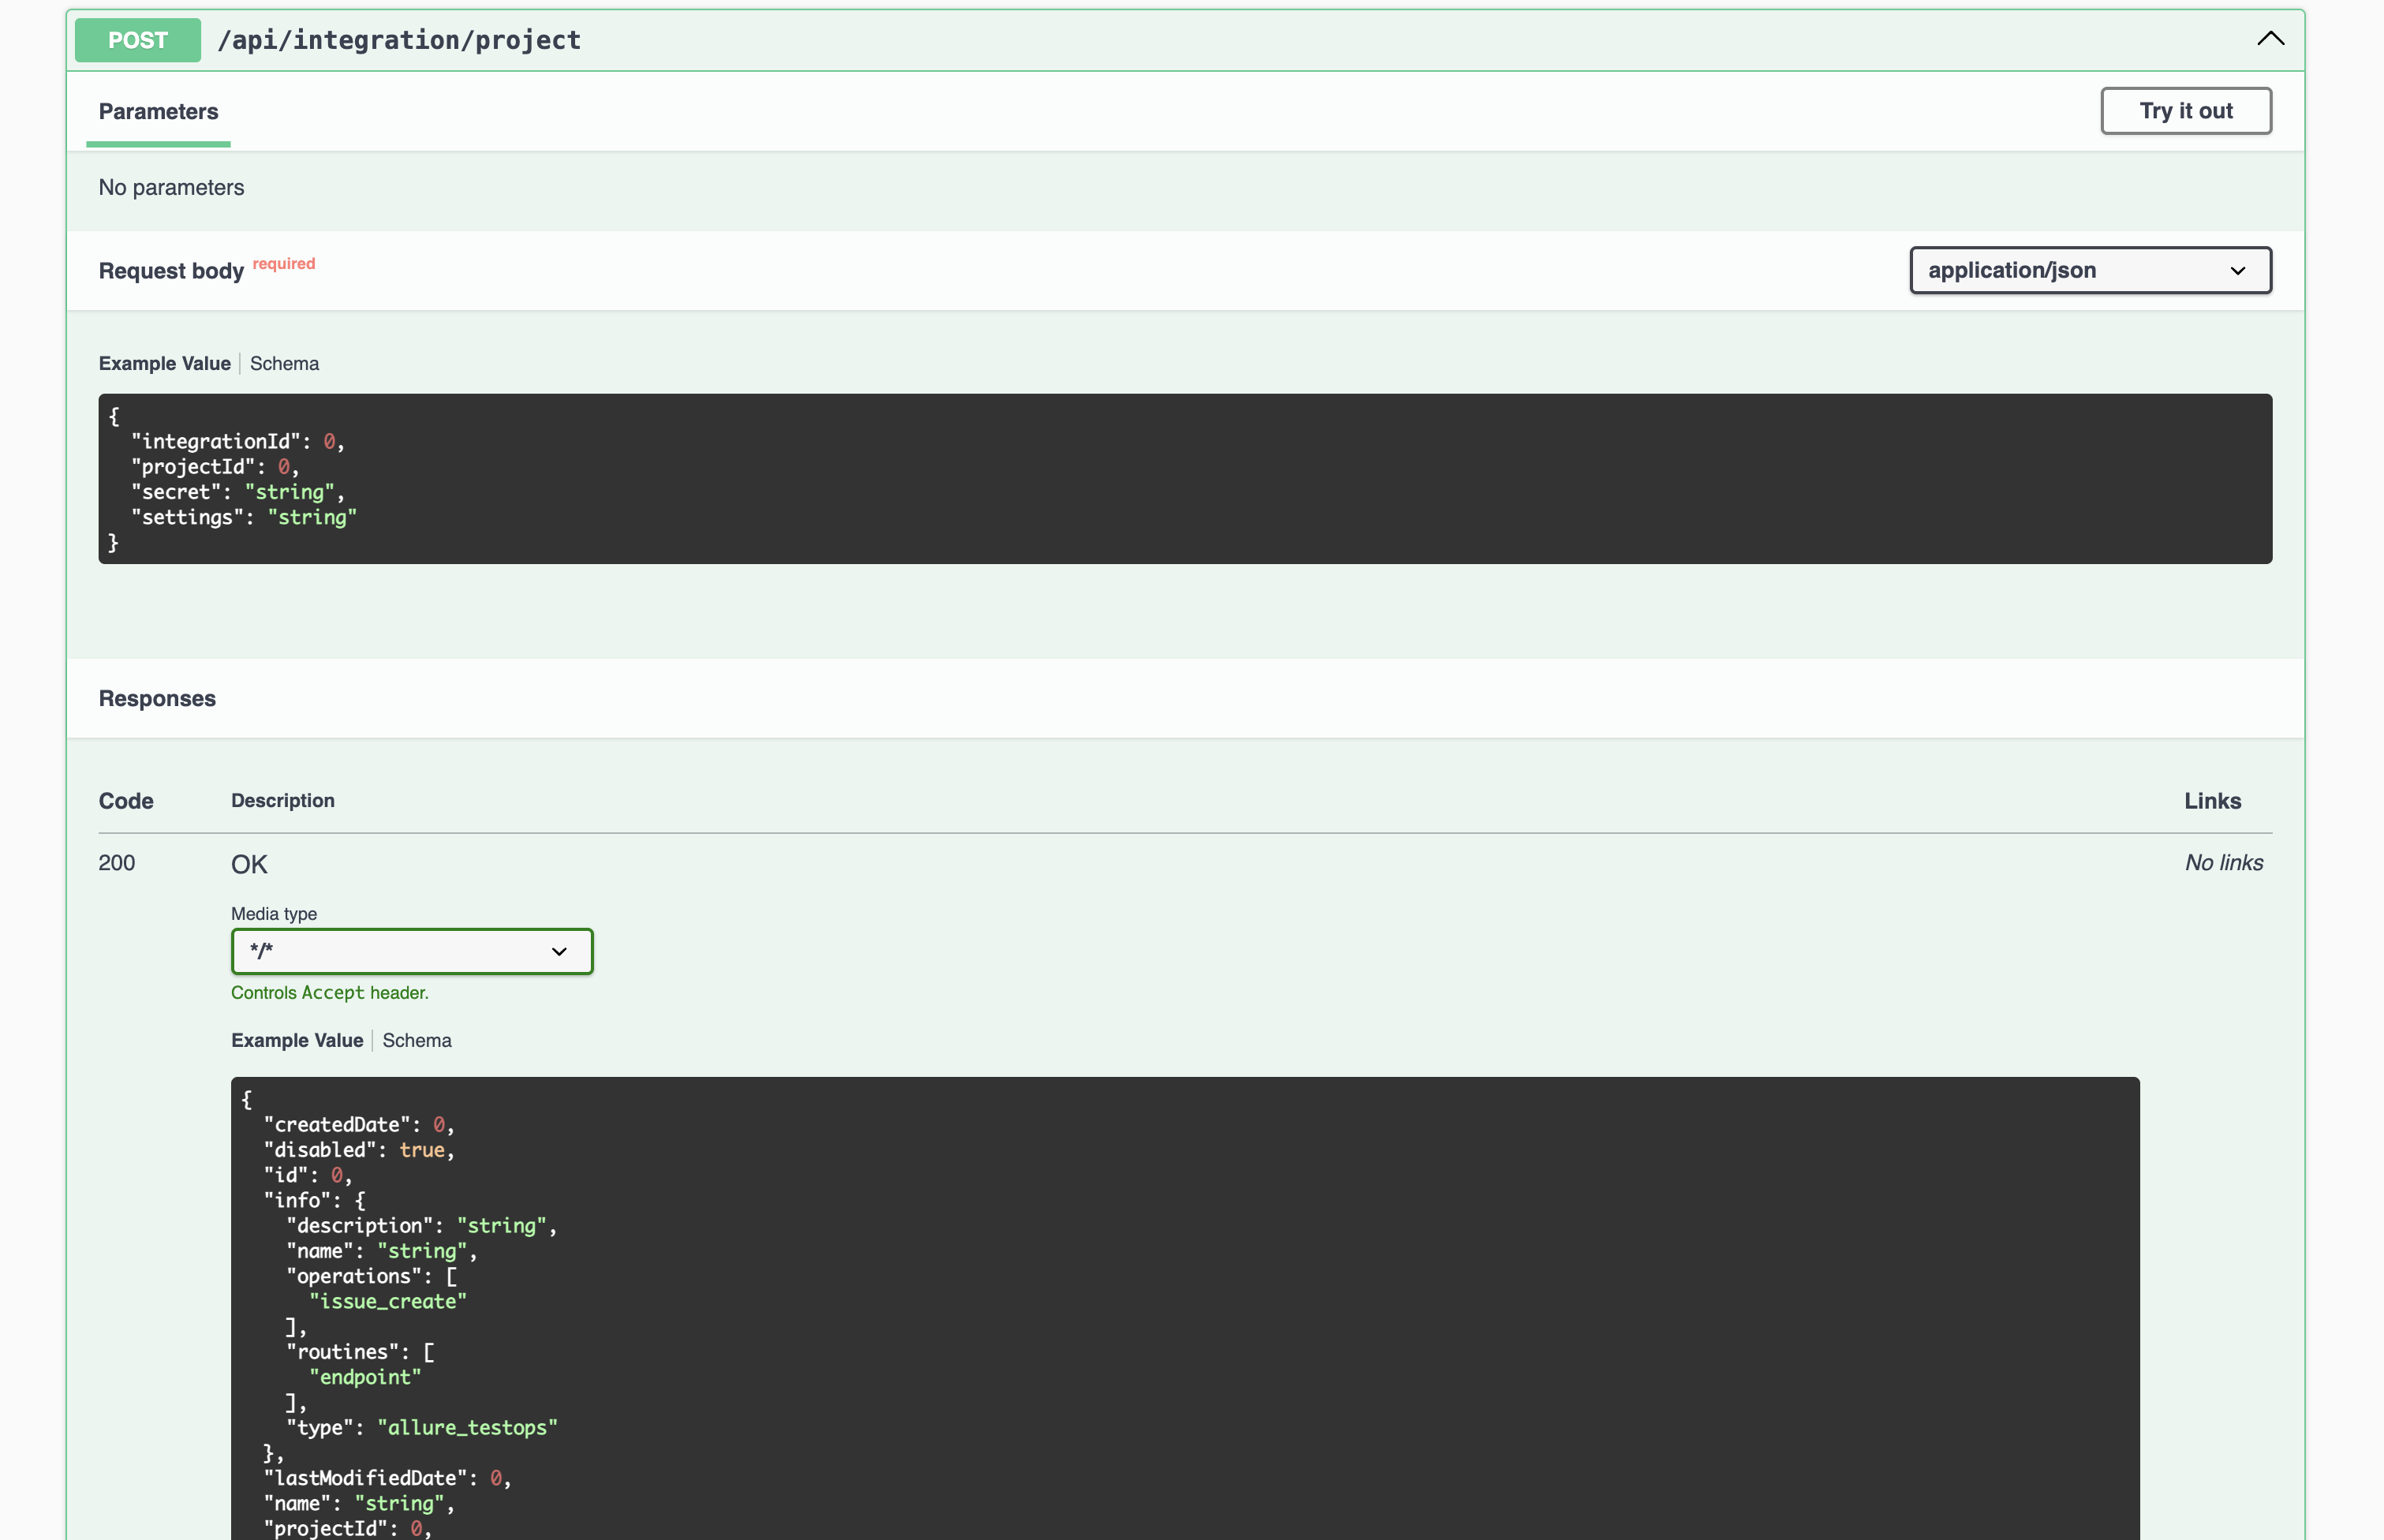Click the green POST method badge
2384x1540 pixels.
coord(138,40)
